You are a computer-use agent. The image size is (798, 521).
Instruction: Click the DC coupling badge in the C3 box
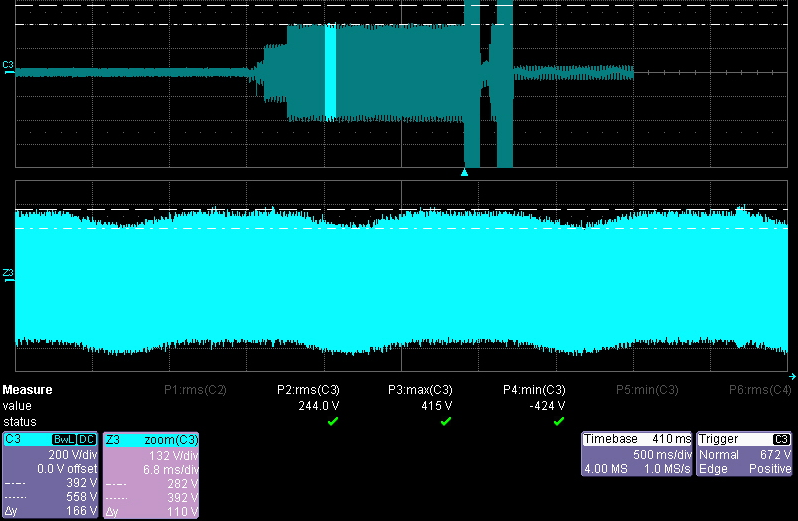tap(87, 439)
